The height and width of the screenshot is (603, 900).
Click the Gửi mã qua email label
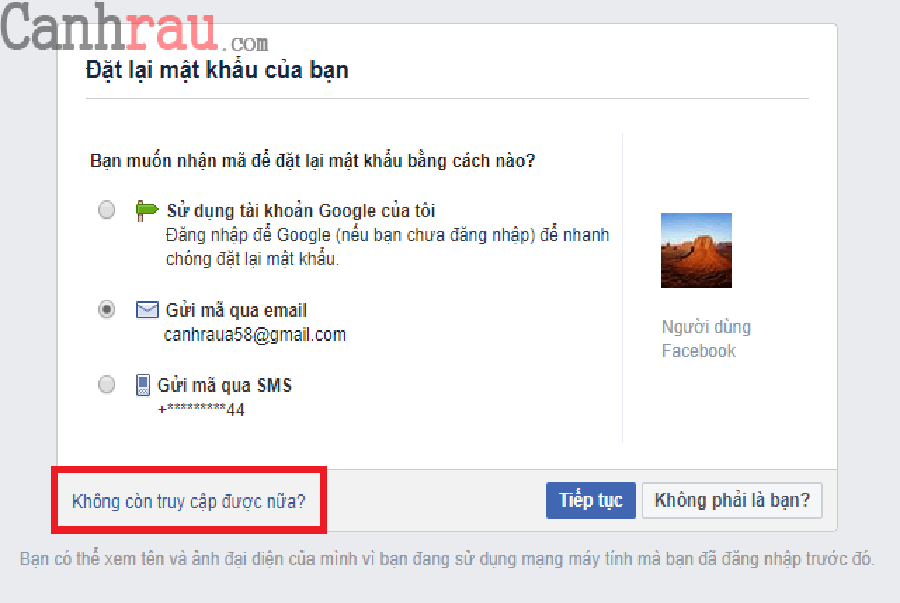point(236,310)
